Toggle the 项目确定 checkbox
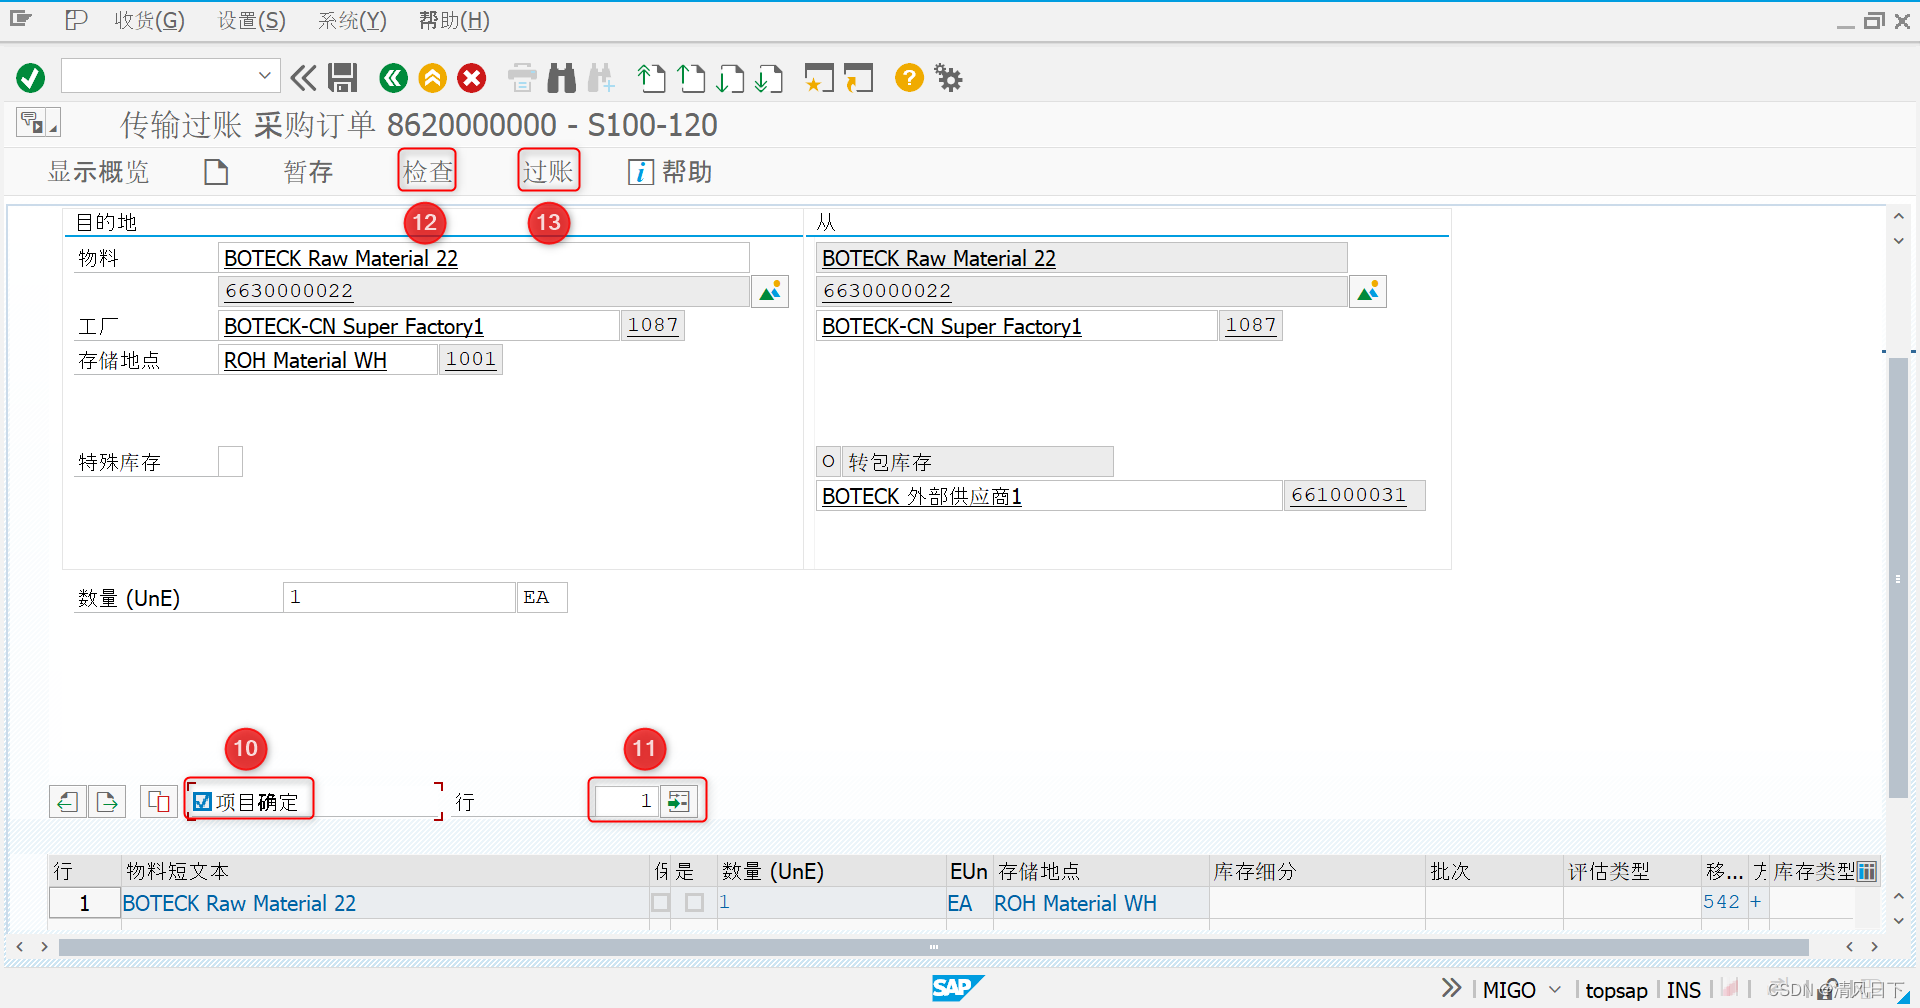 pyautogui.click(x=203, y=801)
